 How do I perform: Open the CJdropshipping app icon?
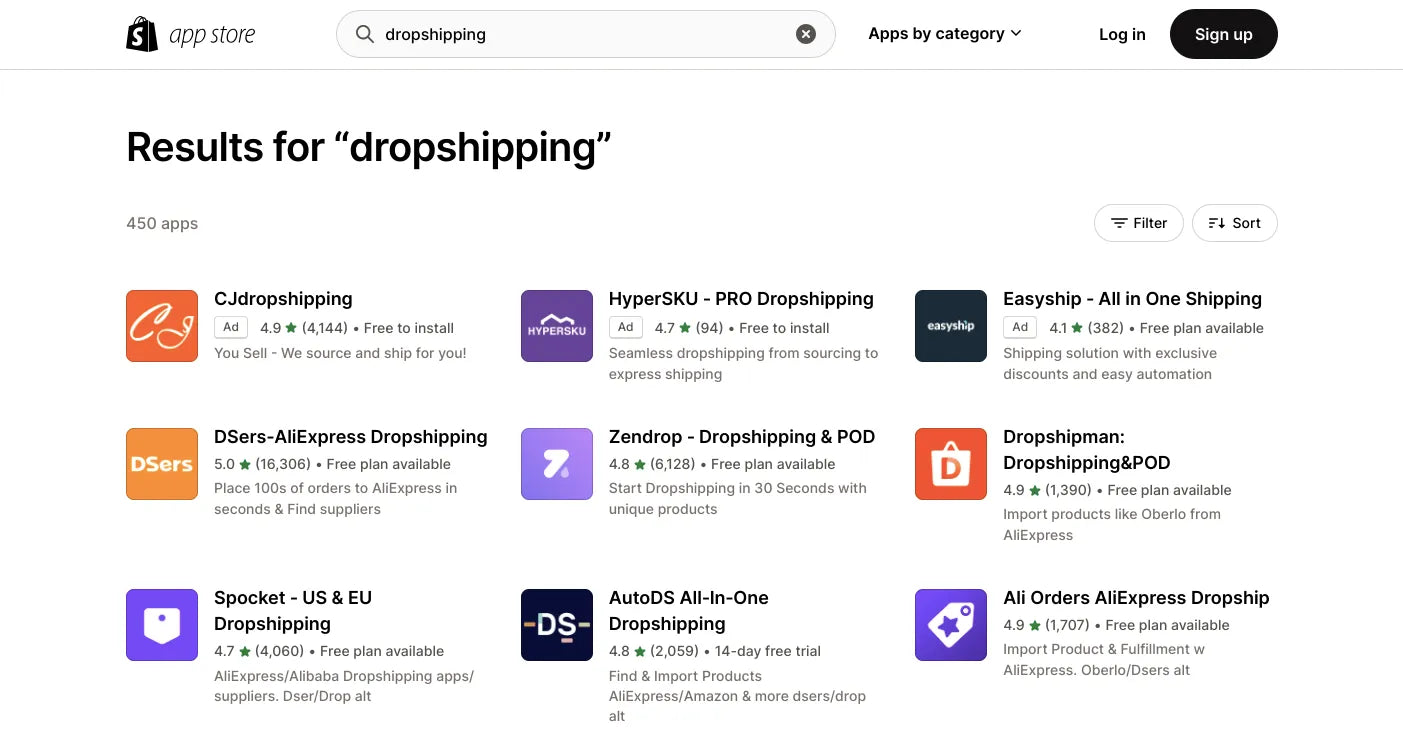(x=161, y=325)
